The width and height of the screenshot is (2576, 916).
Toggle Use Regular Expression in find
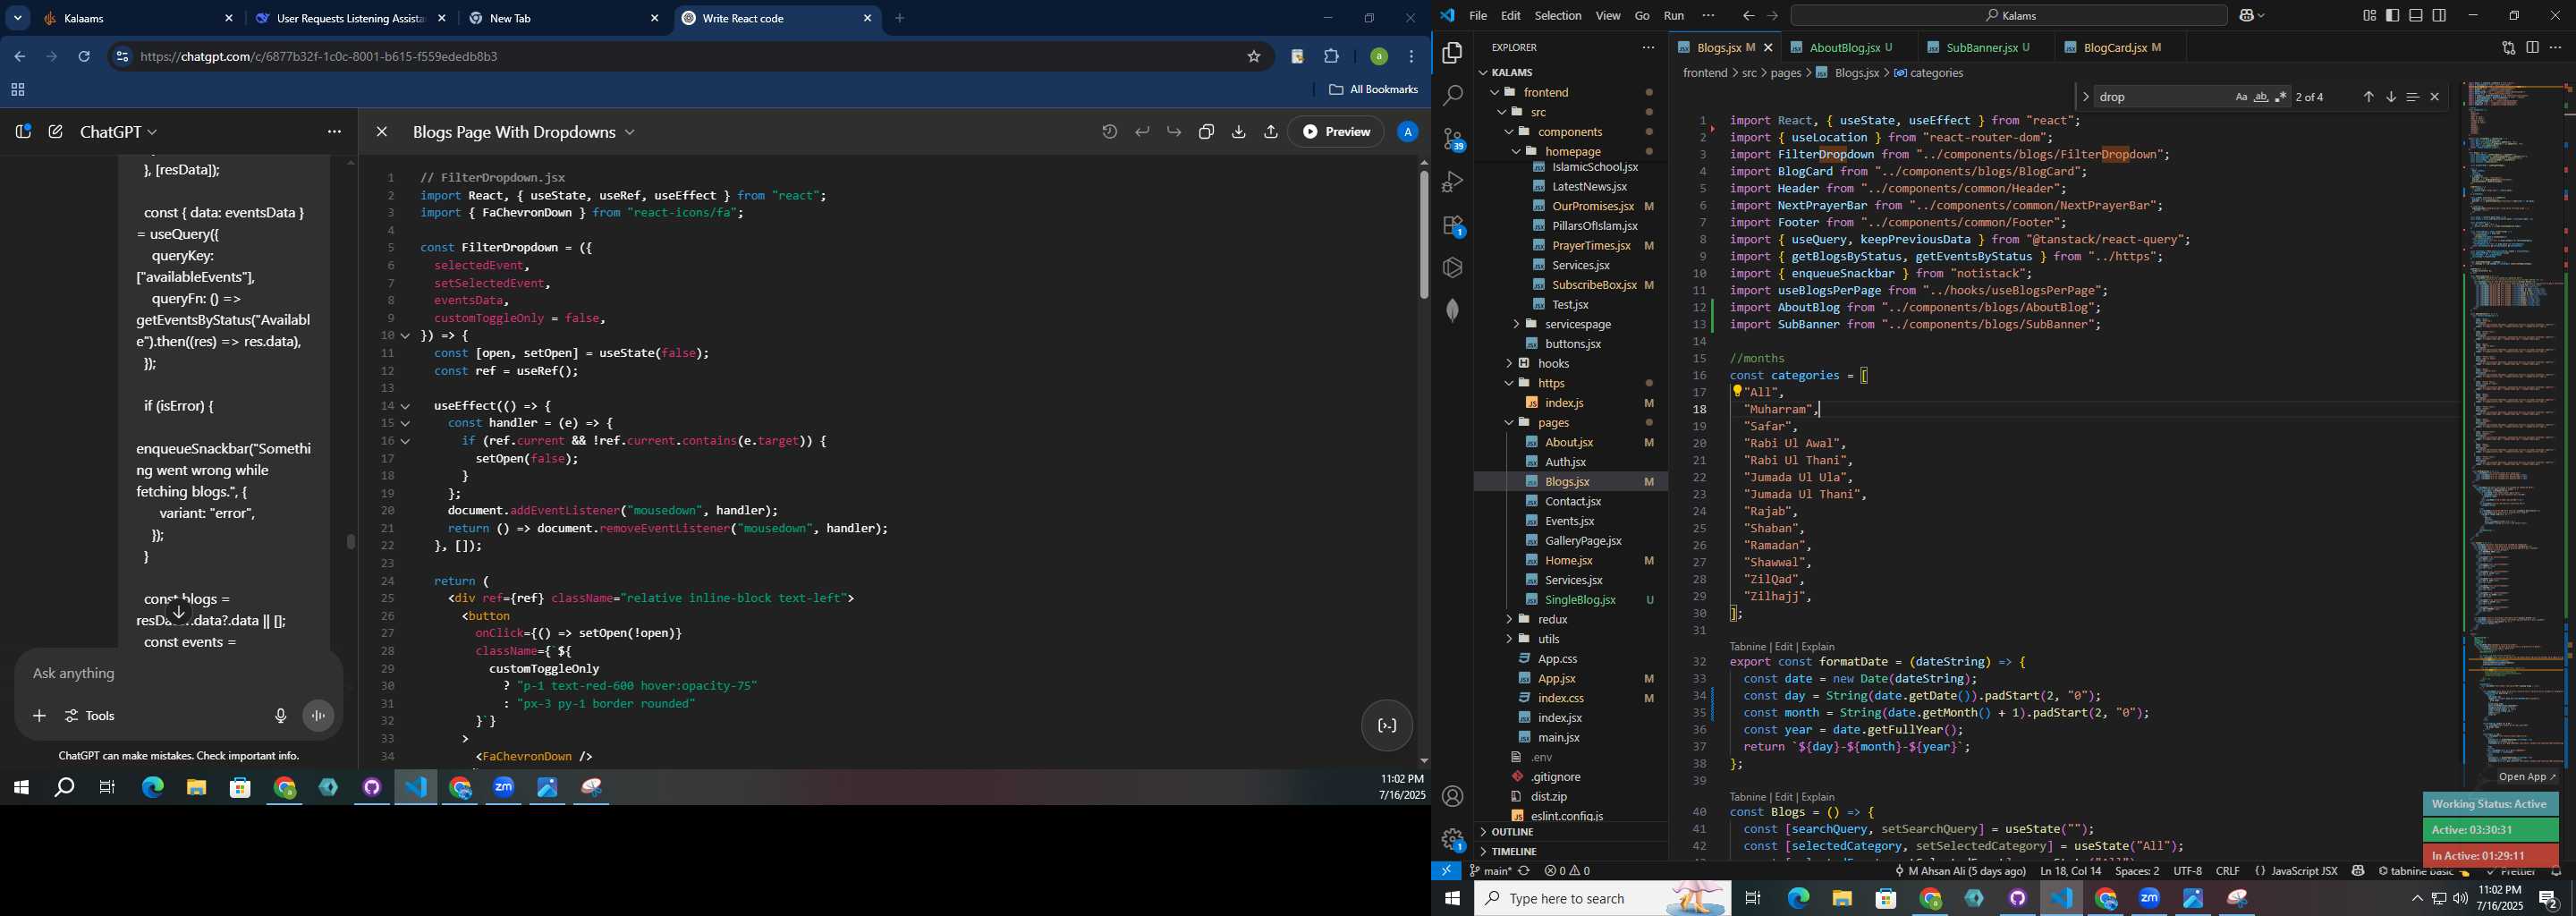[2281, 97]
